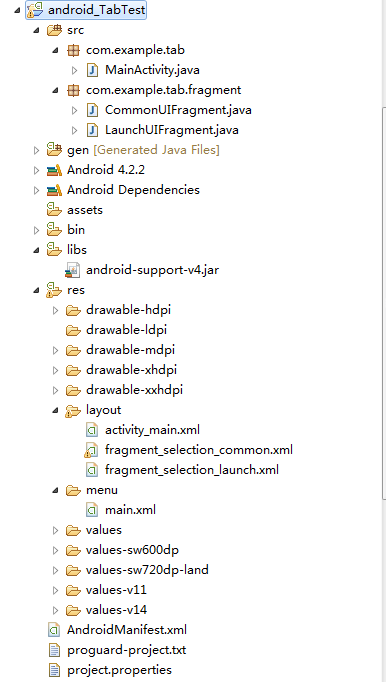This screenshot has height=682, width=386.
Task: Click the CommonUIFragment.java file icon
Action: point(92,110)
